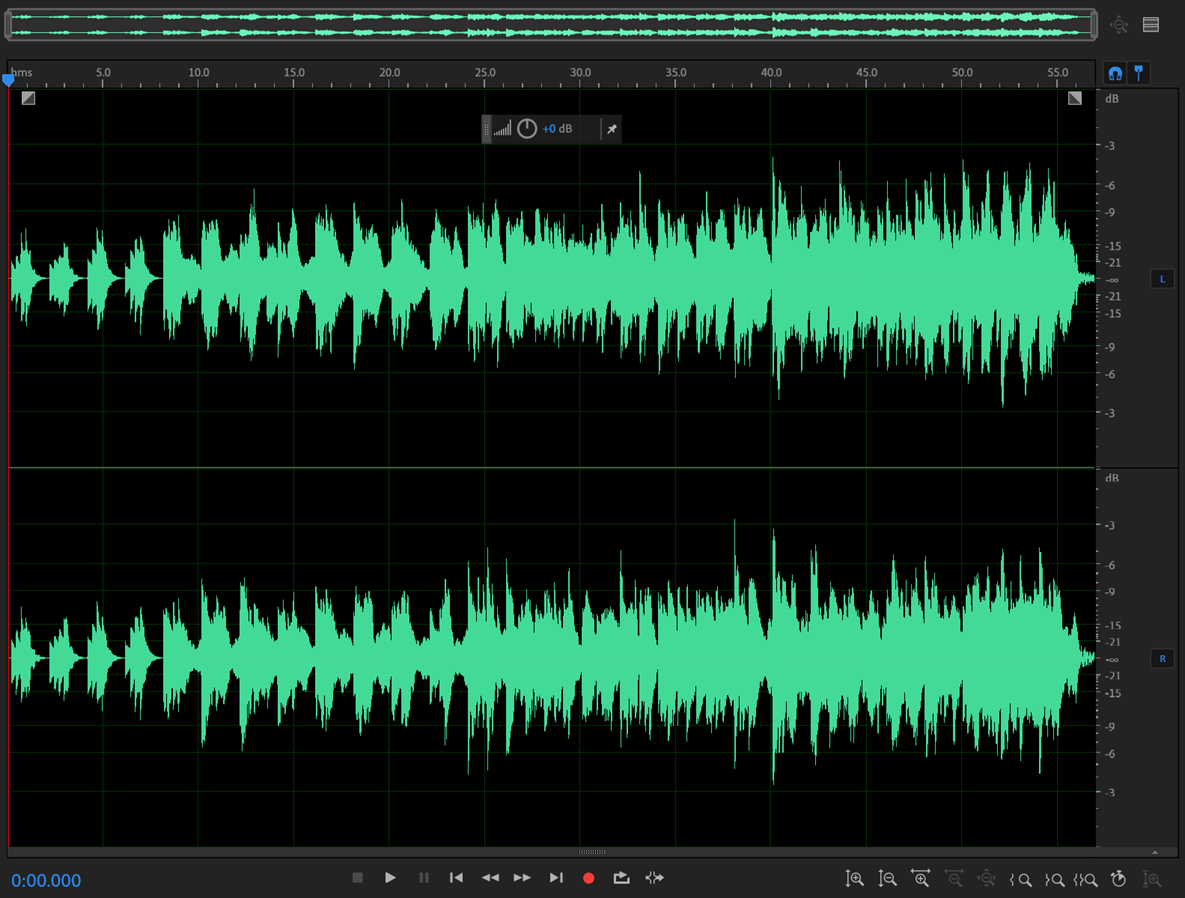Click the HUD drag grip handle
Screen dimensions: 1185x898
[x=487, y=129]
